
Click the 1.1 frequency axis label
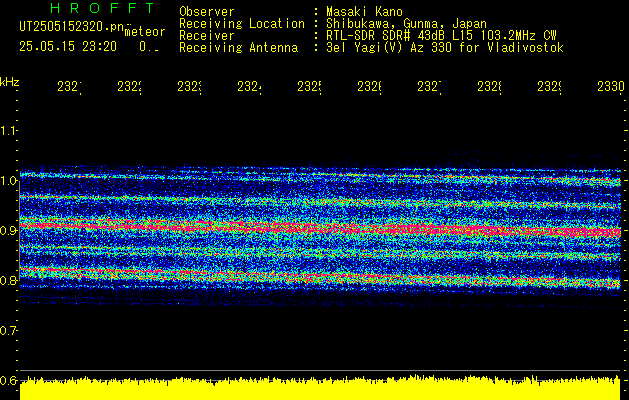coord(8,131)
